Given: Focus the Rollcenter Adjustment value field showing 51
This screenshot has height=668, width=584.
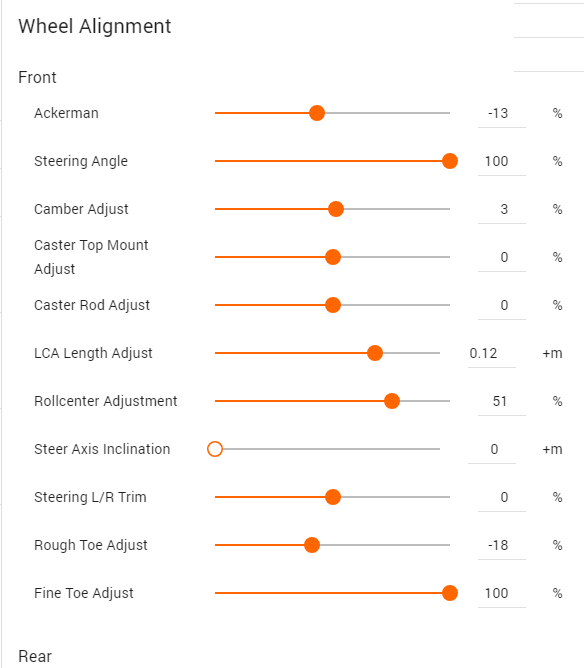Looking at the screenshot, I should tap(502, 401).
